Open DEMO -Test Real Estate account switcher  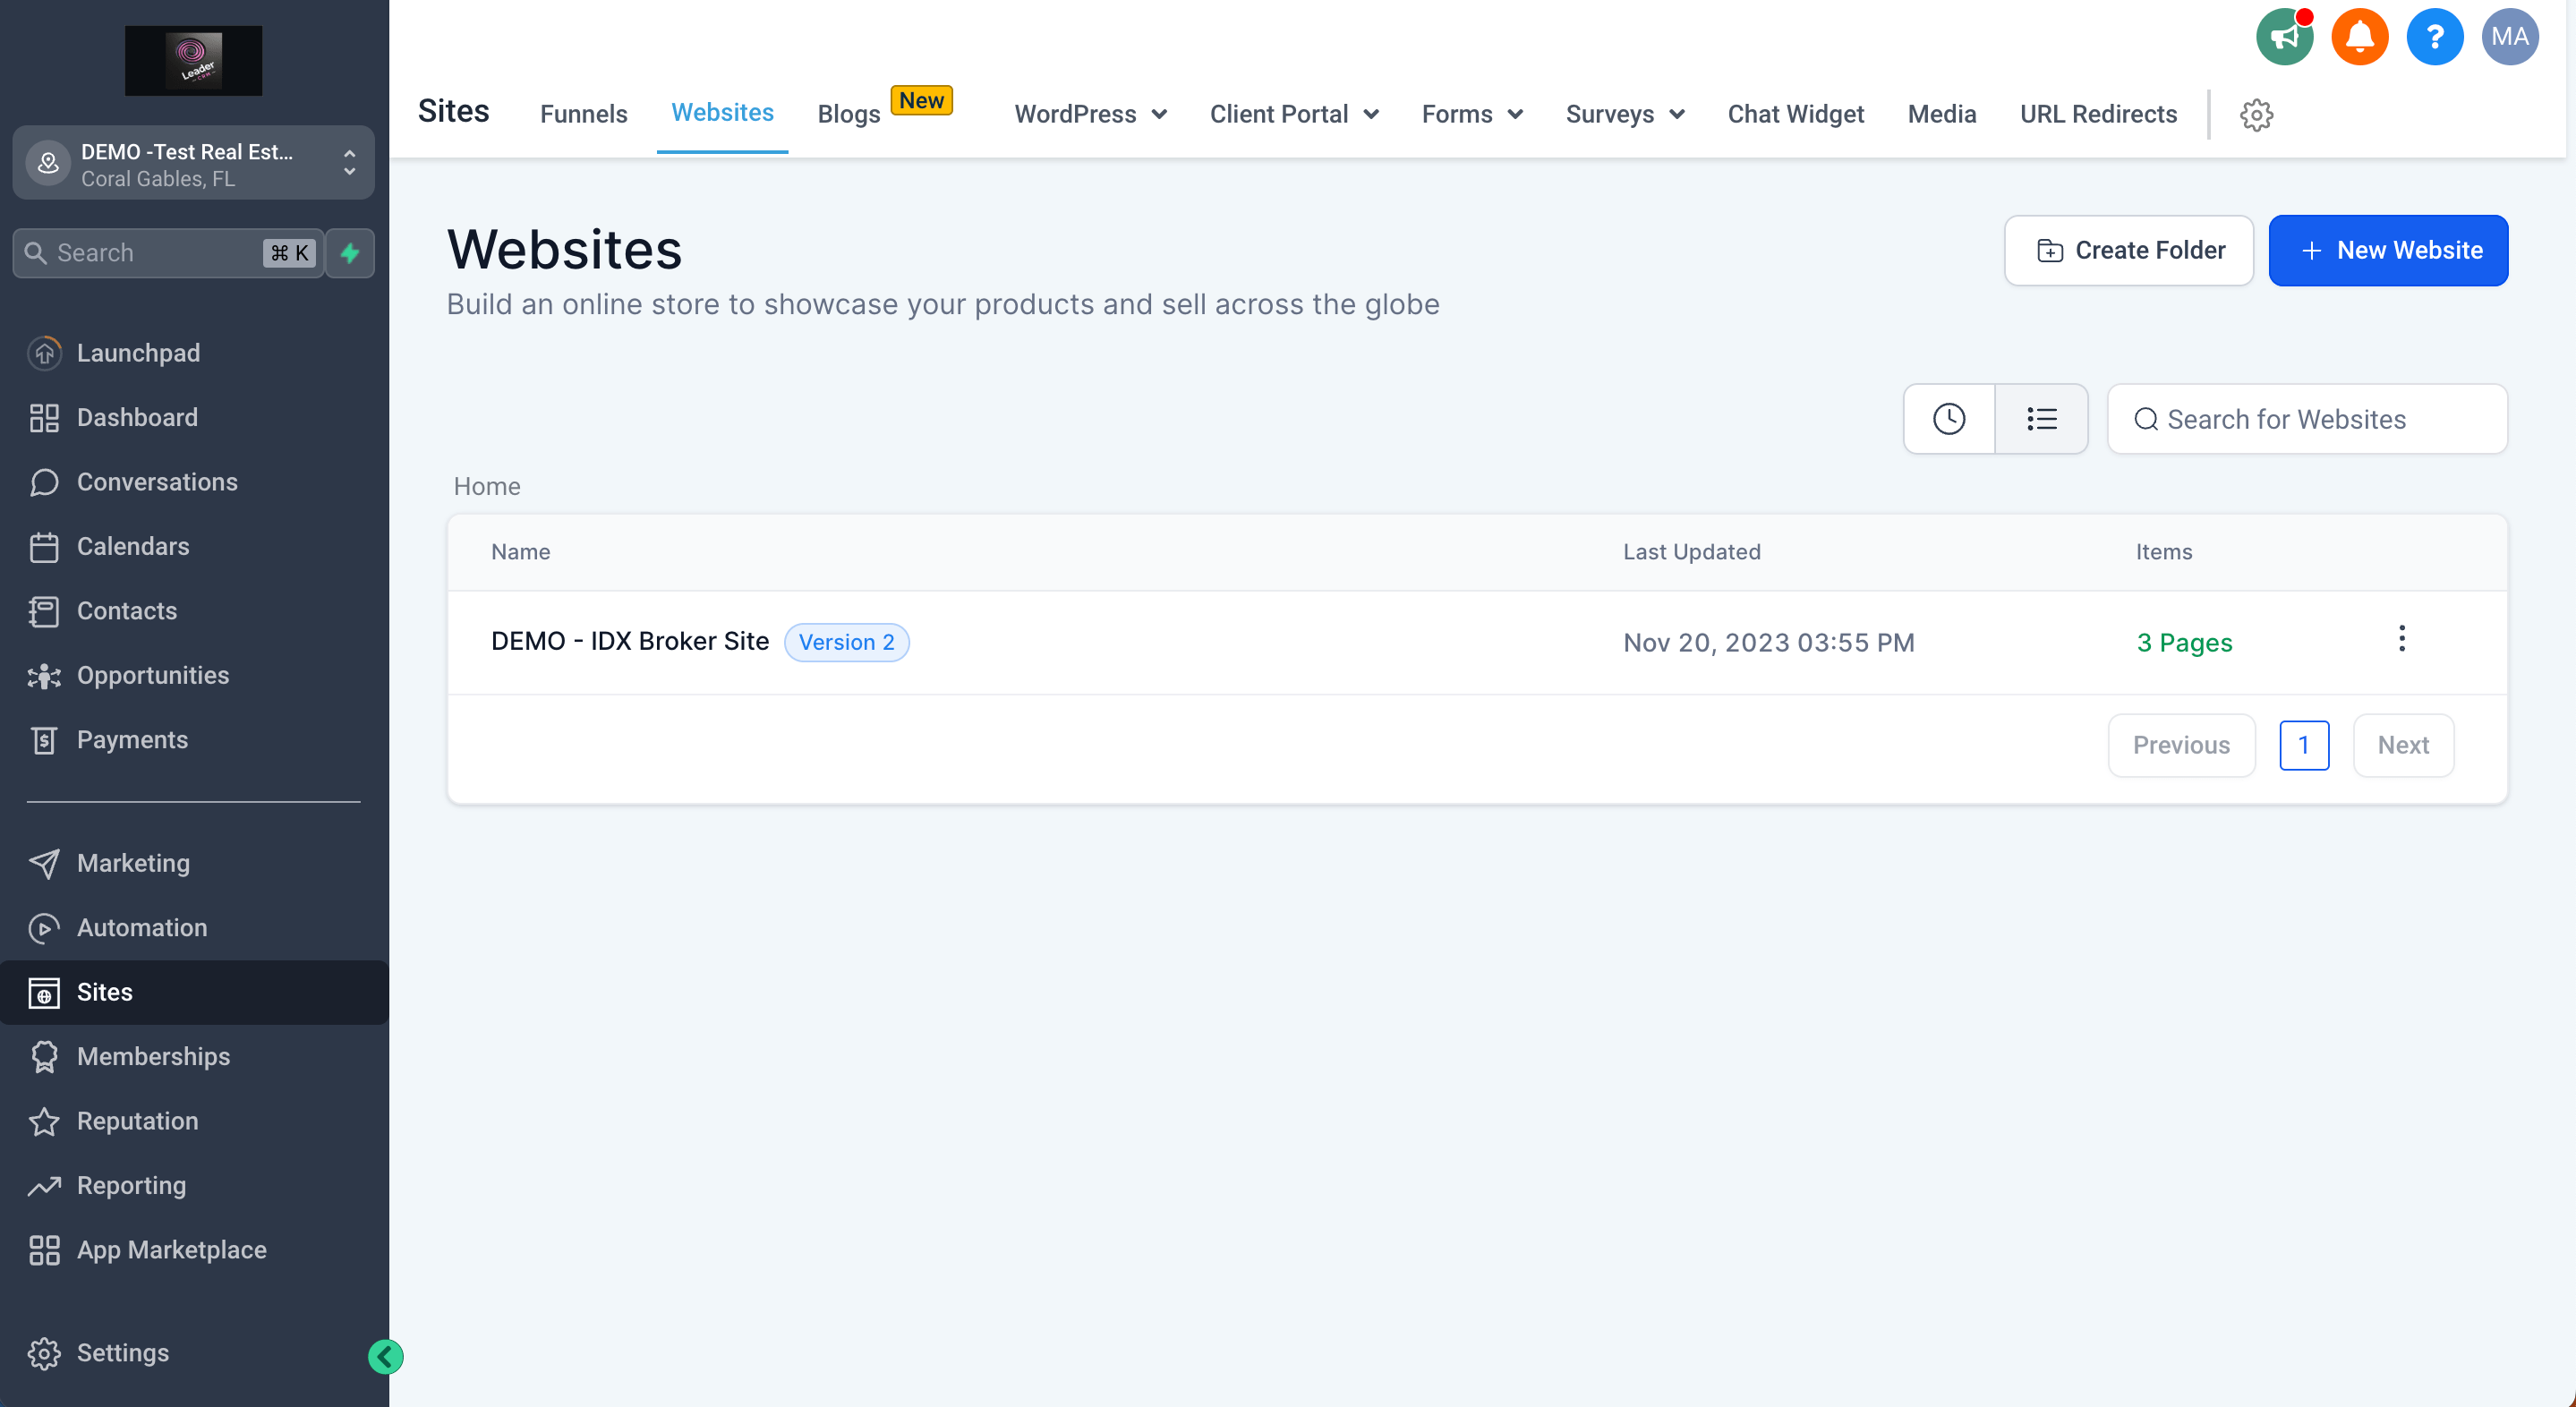point(193,164)
